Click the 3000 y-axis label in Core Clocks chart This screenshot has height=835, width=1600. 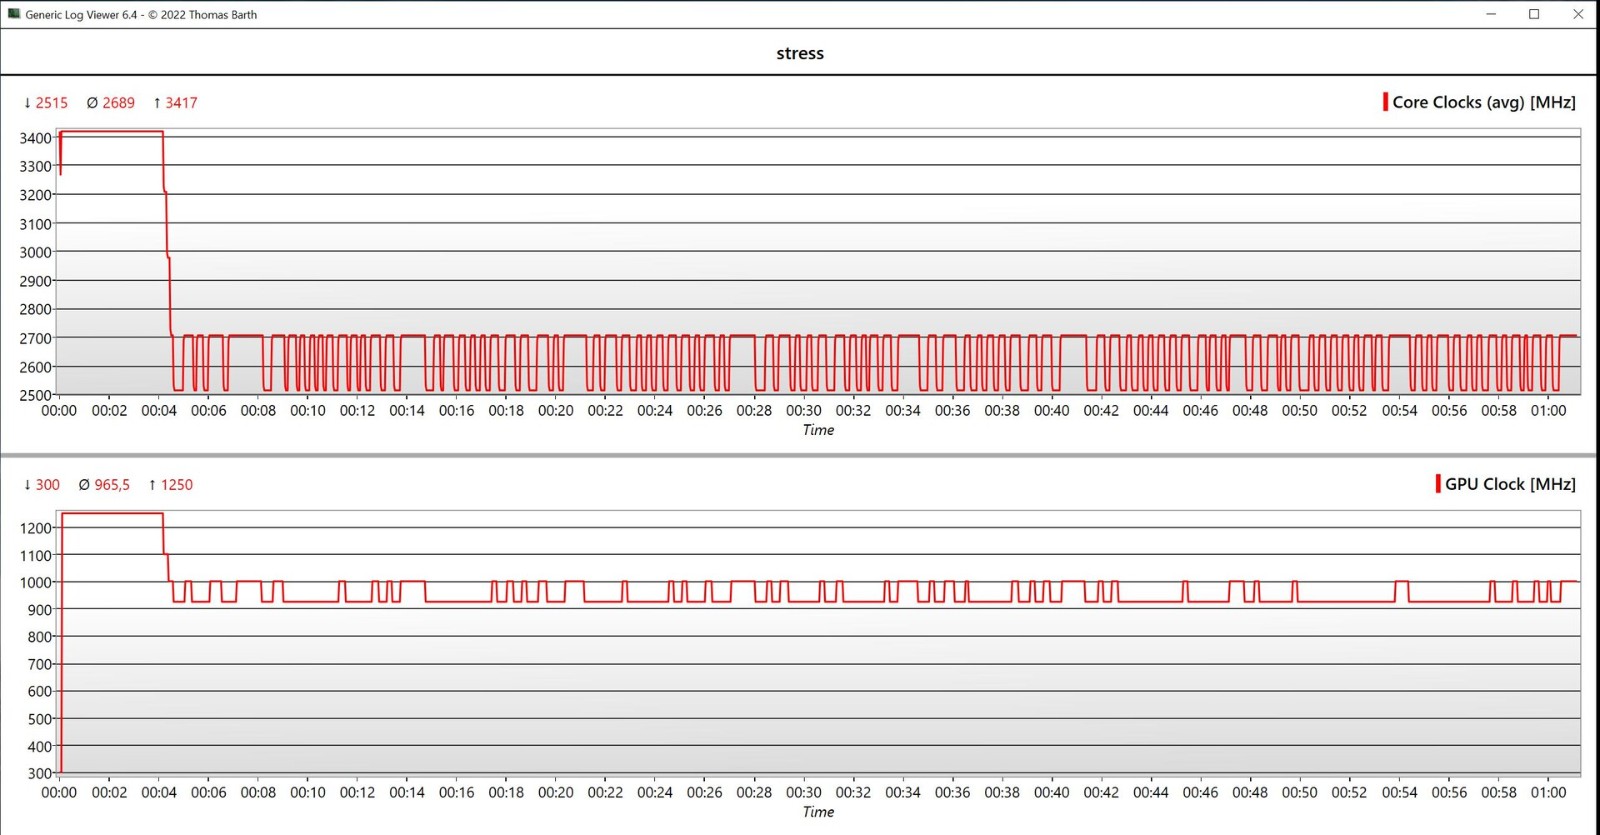pos(35,252)
